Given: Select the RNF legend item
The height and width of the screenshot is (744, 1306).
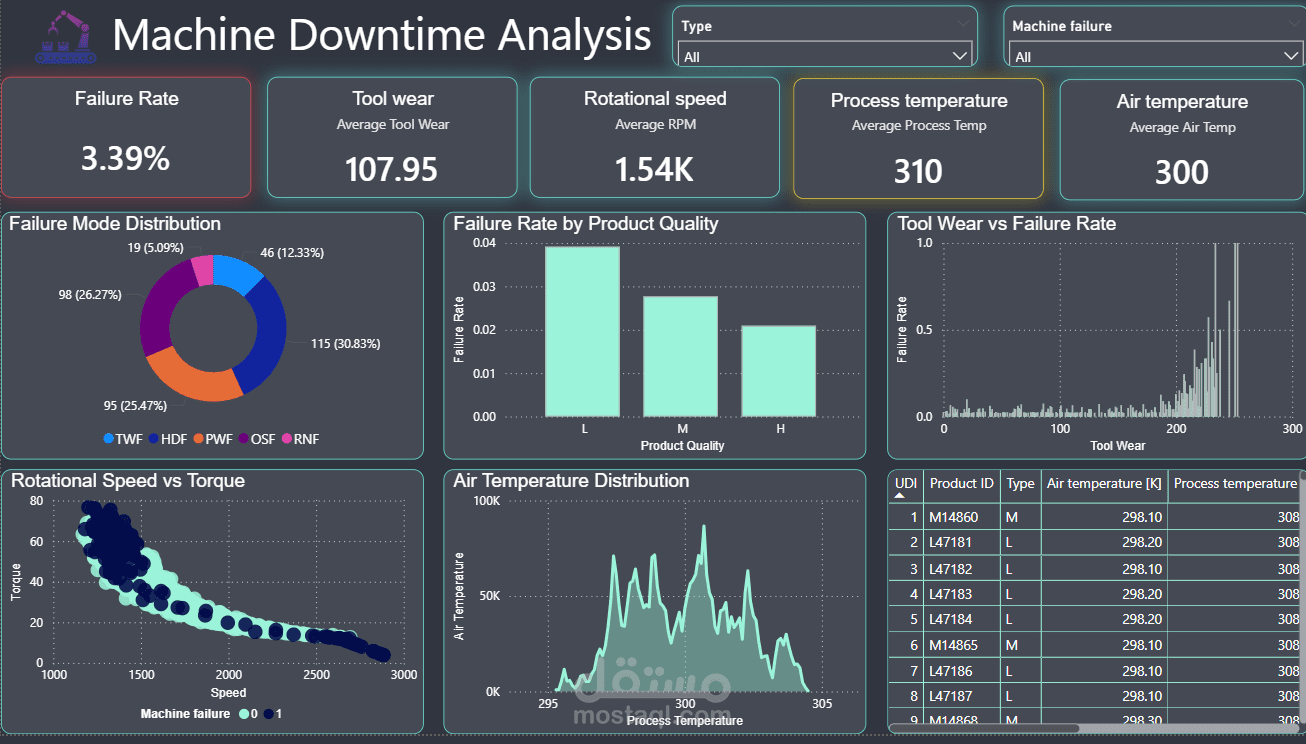Looking at the screenshot, I should click(299, 439).
